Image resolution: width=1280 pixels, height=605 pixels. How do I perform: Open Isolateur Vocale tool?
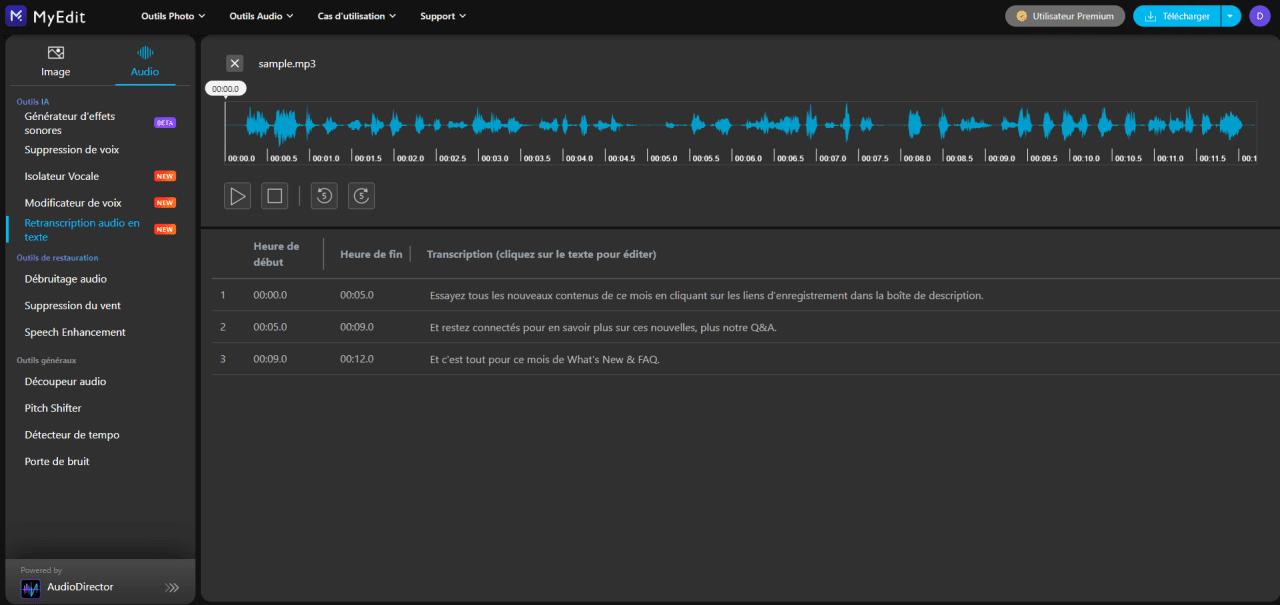(x=62, y=176)
